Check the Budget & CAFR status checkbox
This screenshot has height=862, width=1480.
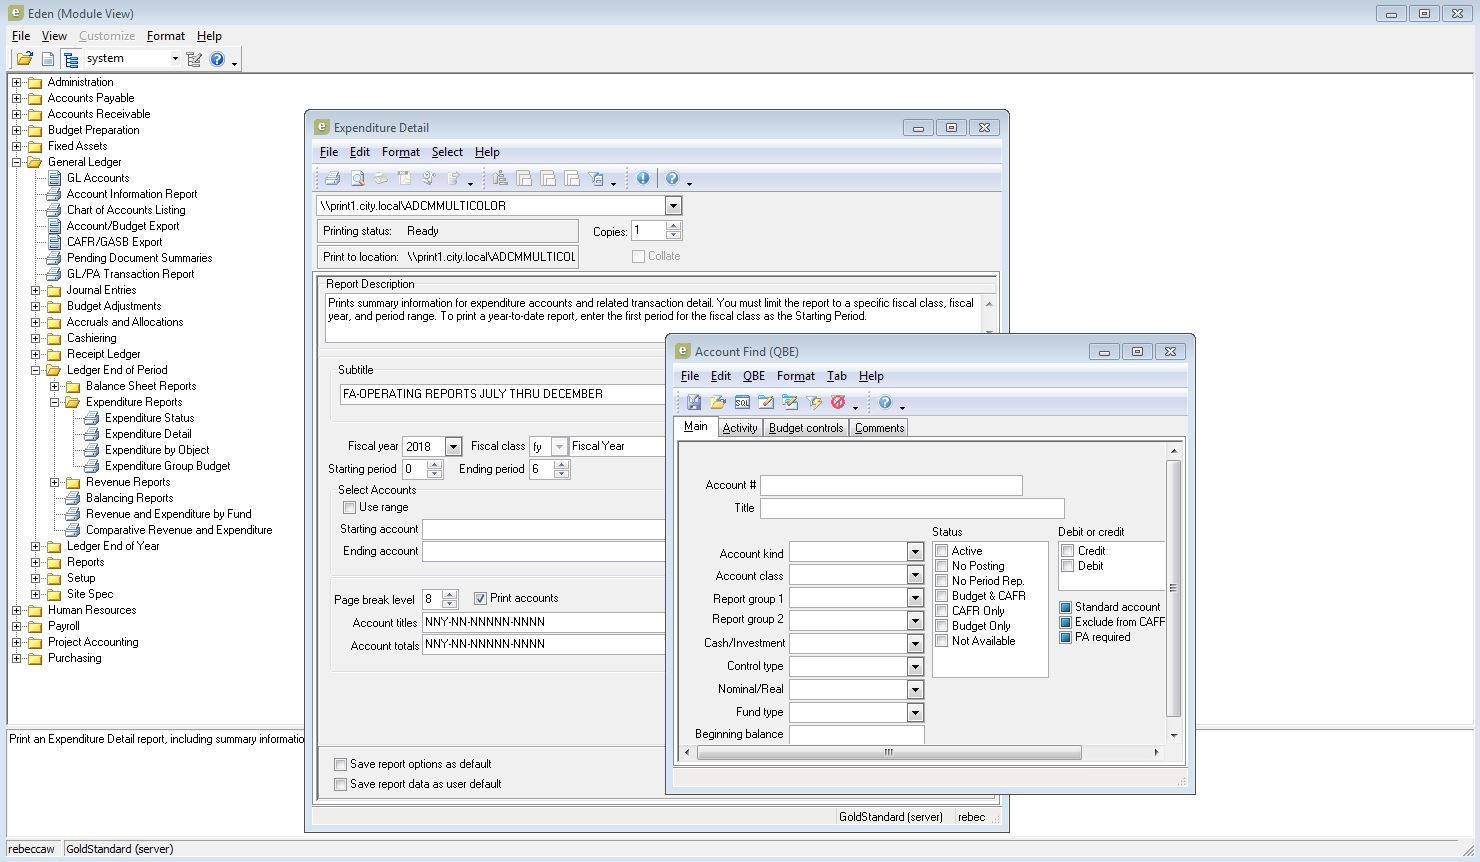click(x=941, y=596)
